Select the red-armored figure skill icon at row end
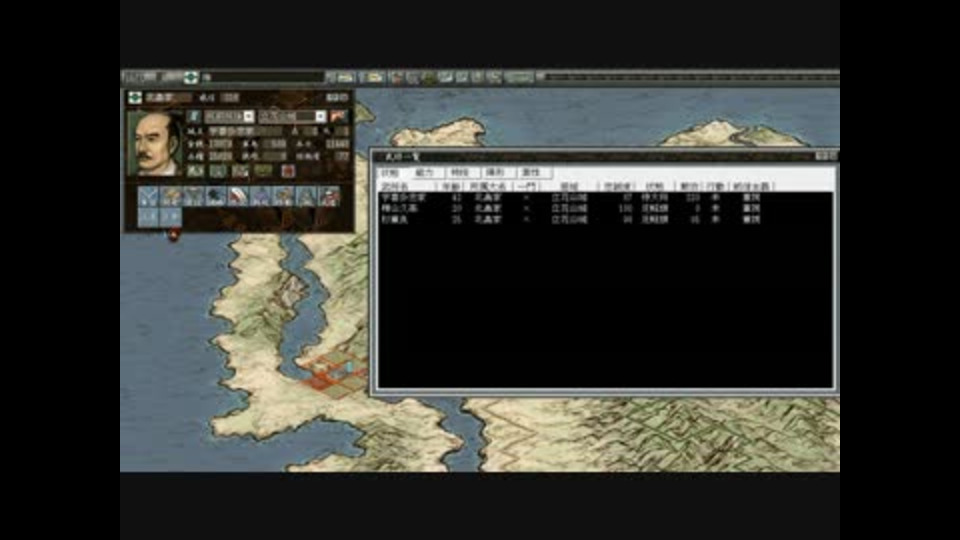Screen dimensions: 960x540 tap(329, 196)
